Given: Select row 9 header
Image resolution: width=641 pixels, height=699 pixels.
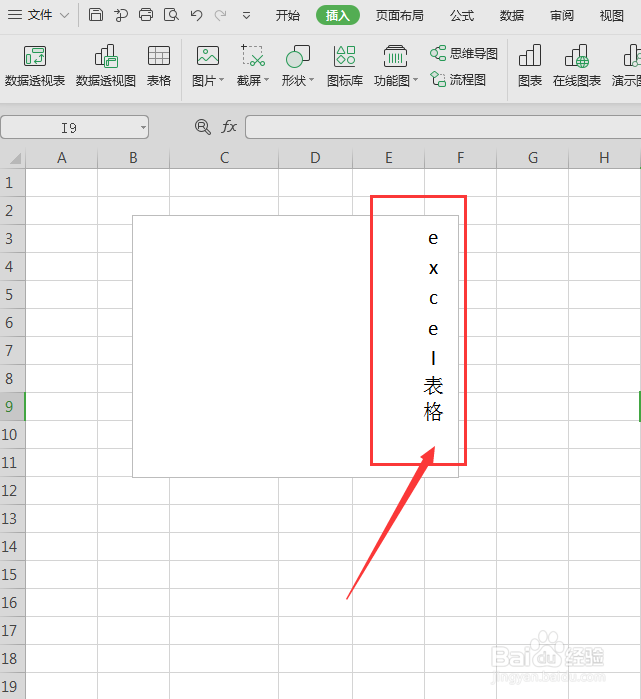Looking at the screenshot, I should pos(12,406).
